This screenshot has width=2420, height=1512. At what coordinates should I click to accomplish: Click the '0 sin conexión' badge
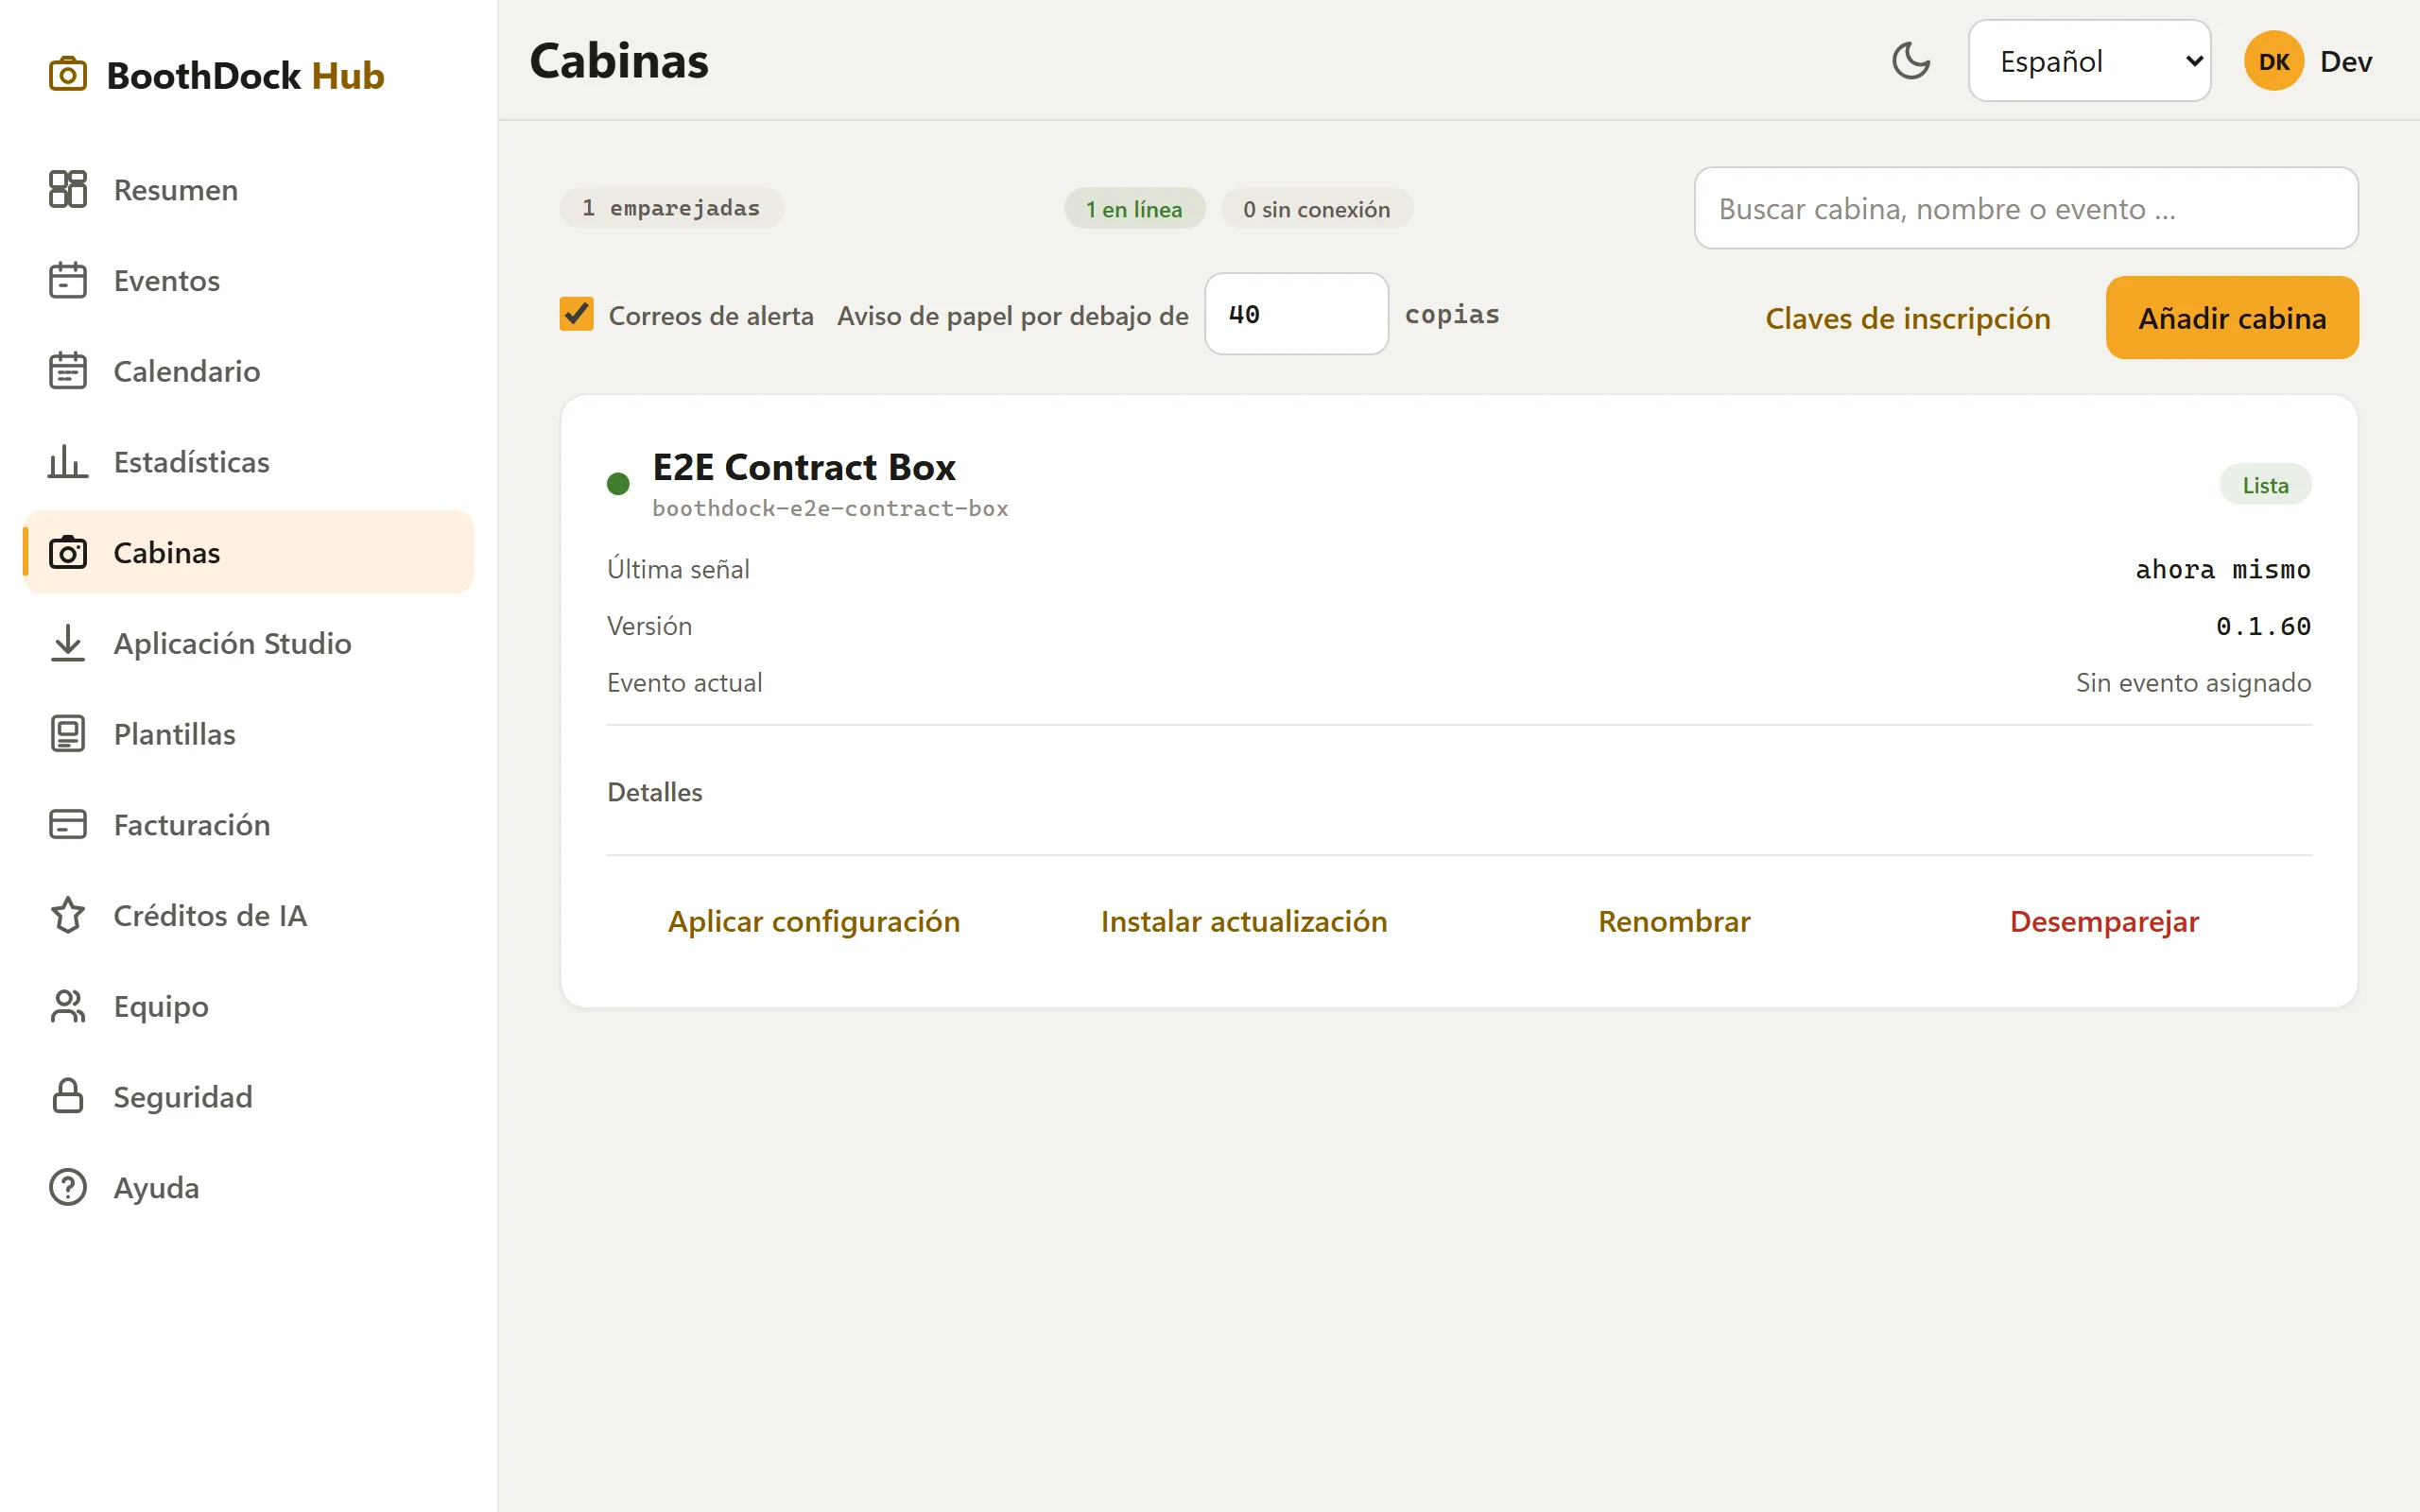(1316, 209)
